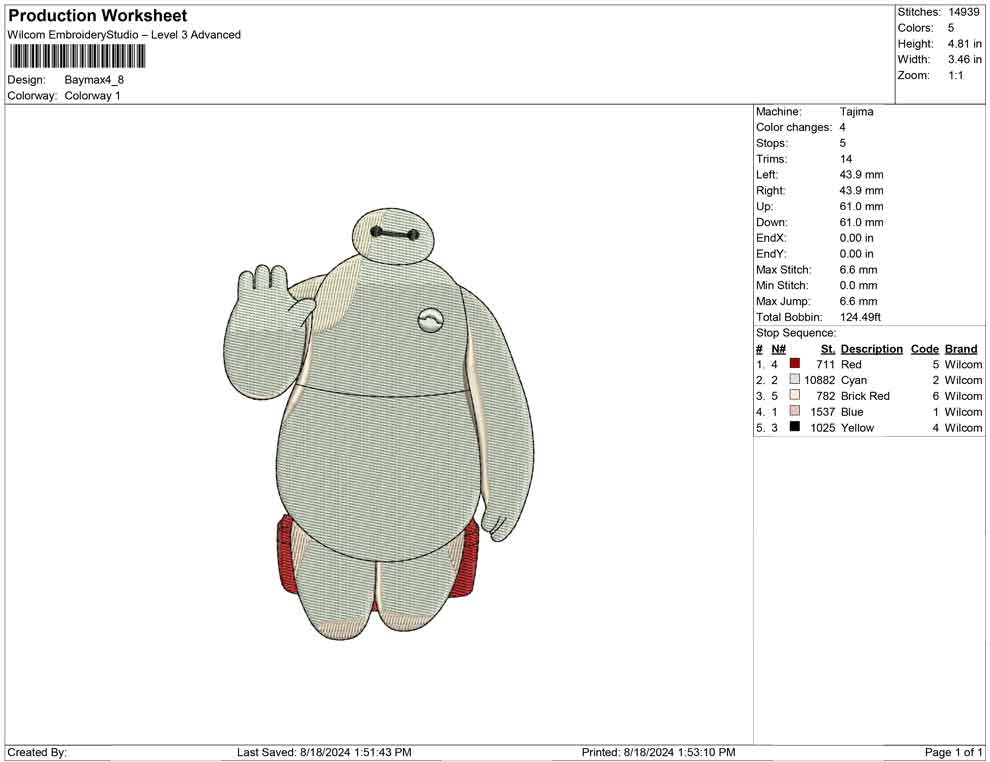Click the text 'Wilcom EmbroideryStudio – Level 3 Advanced'
Screen dimensions: 990x762
pos(124,35)
